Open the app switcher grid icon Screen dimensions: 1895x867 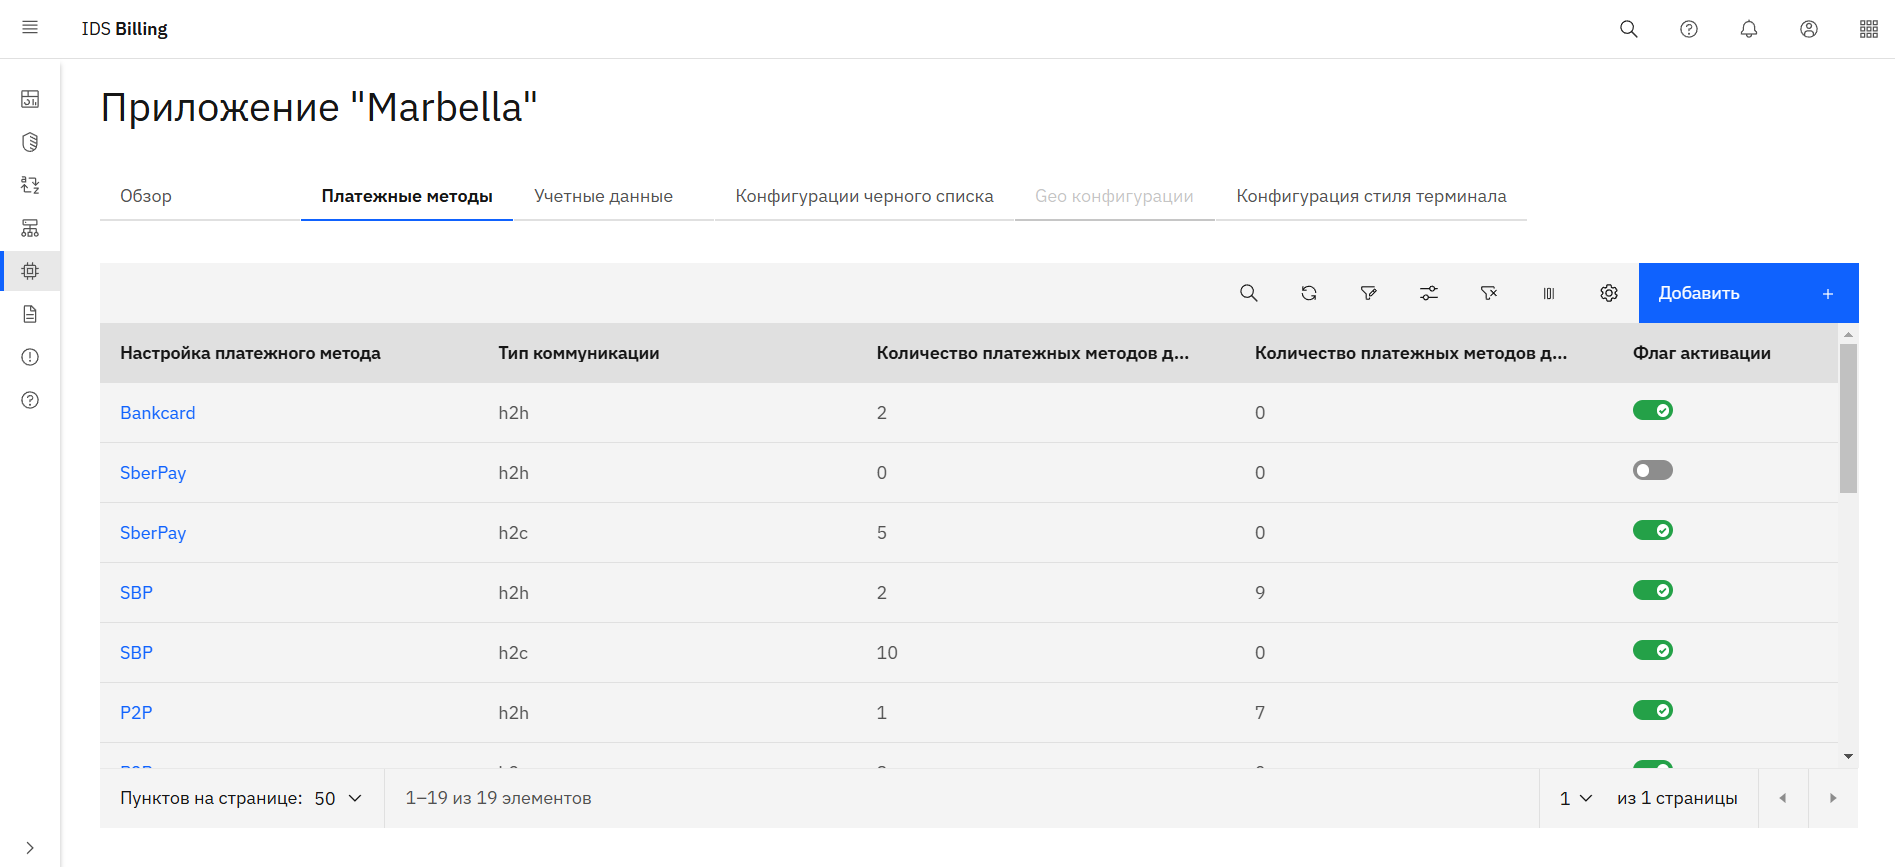(1868, 29)
